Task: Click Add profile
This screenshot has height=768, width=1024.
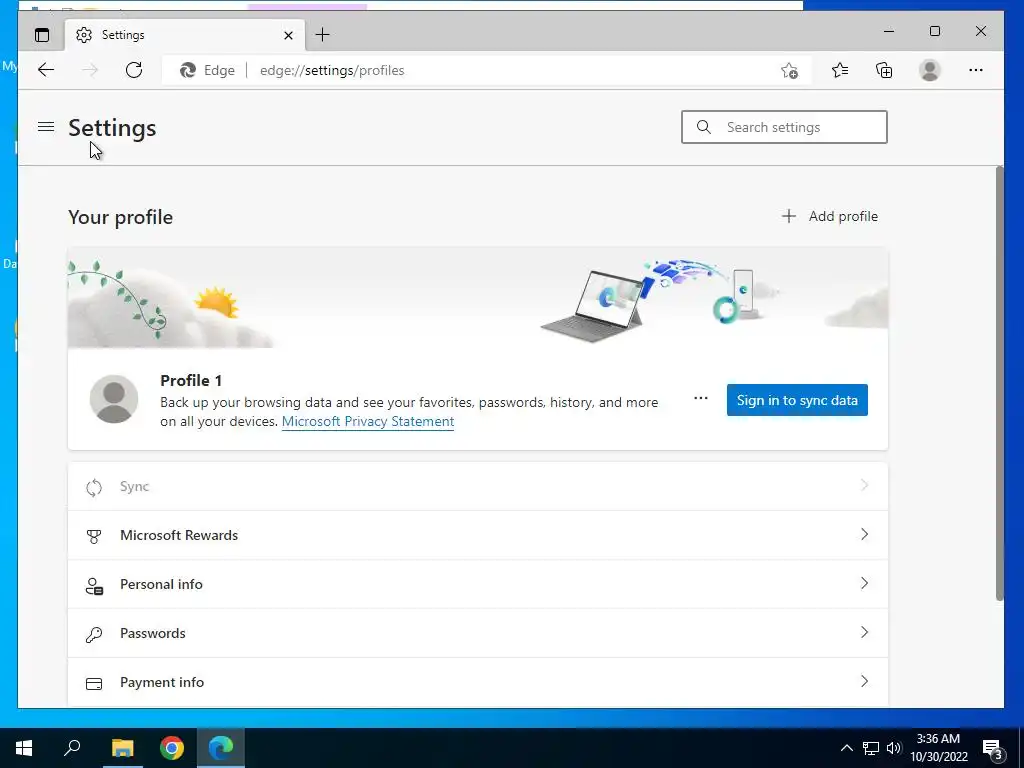Action: [829, 216]
